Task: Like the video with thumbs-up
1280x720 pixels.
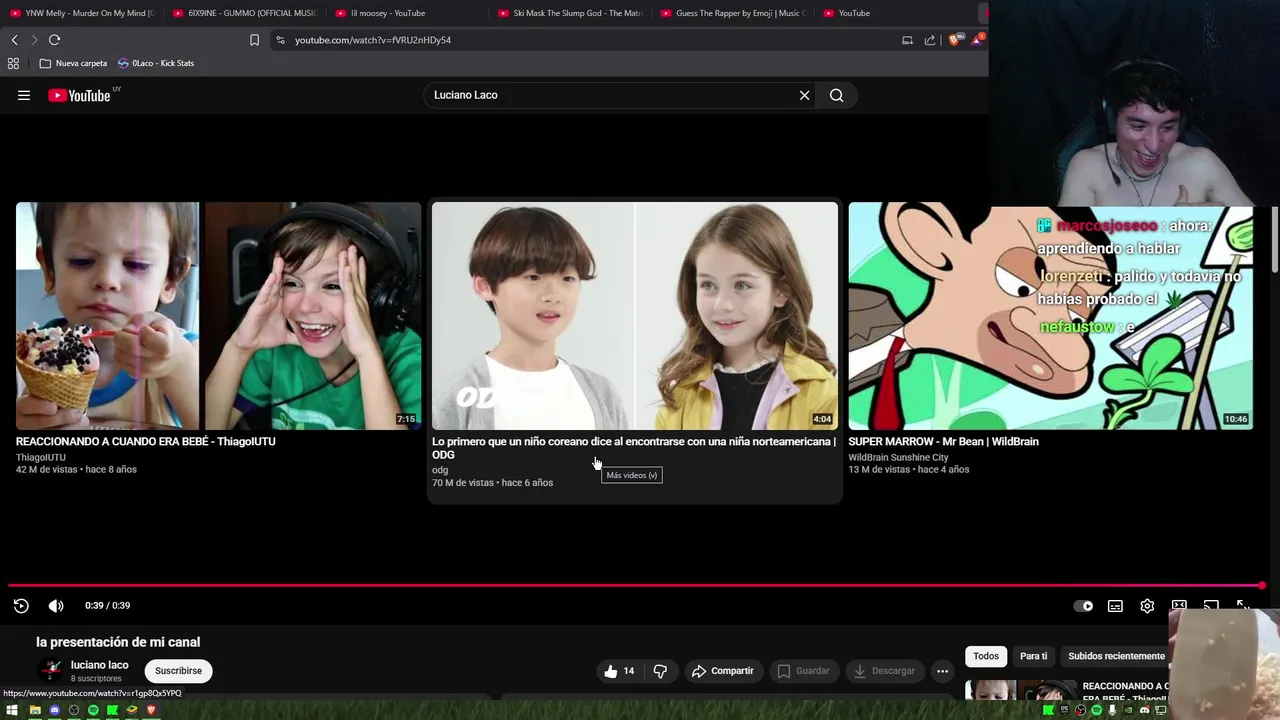Action: (x=619, y=671)
